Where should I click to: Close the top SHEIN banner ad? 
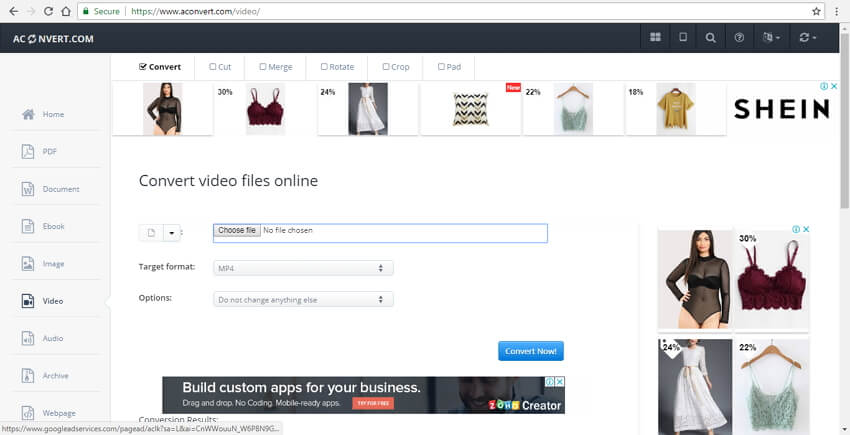coord(834,86)
